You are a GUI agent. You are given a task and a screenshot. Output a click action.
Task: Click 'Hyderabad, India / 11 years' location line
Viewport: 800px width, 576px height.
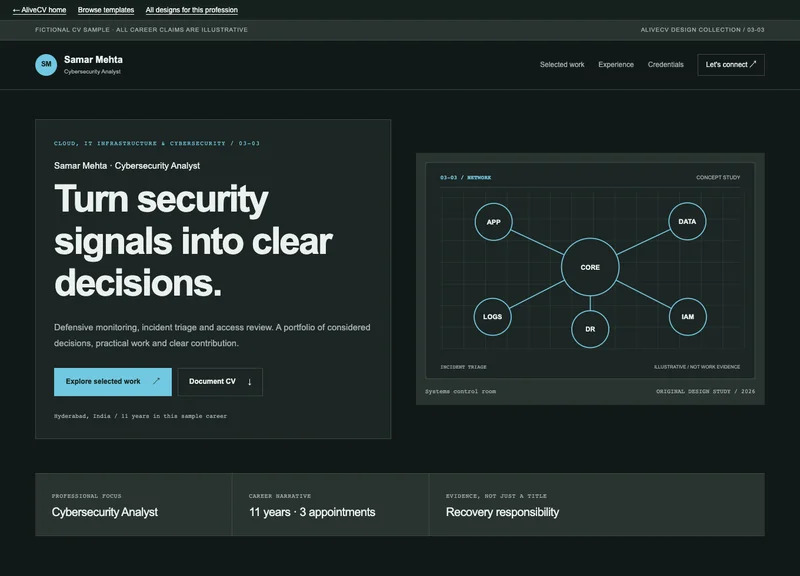point(140,416)
